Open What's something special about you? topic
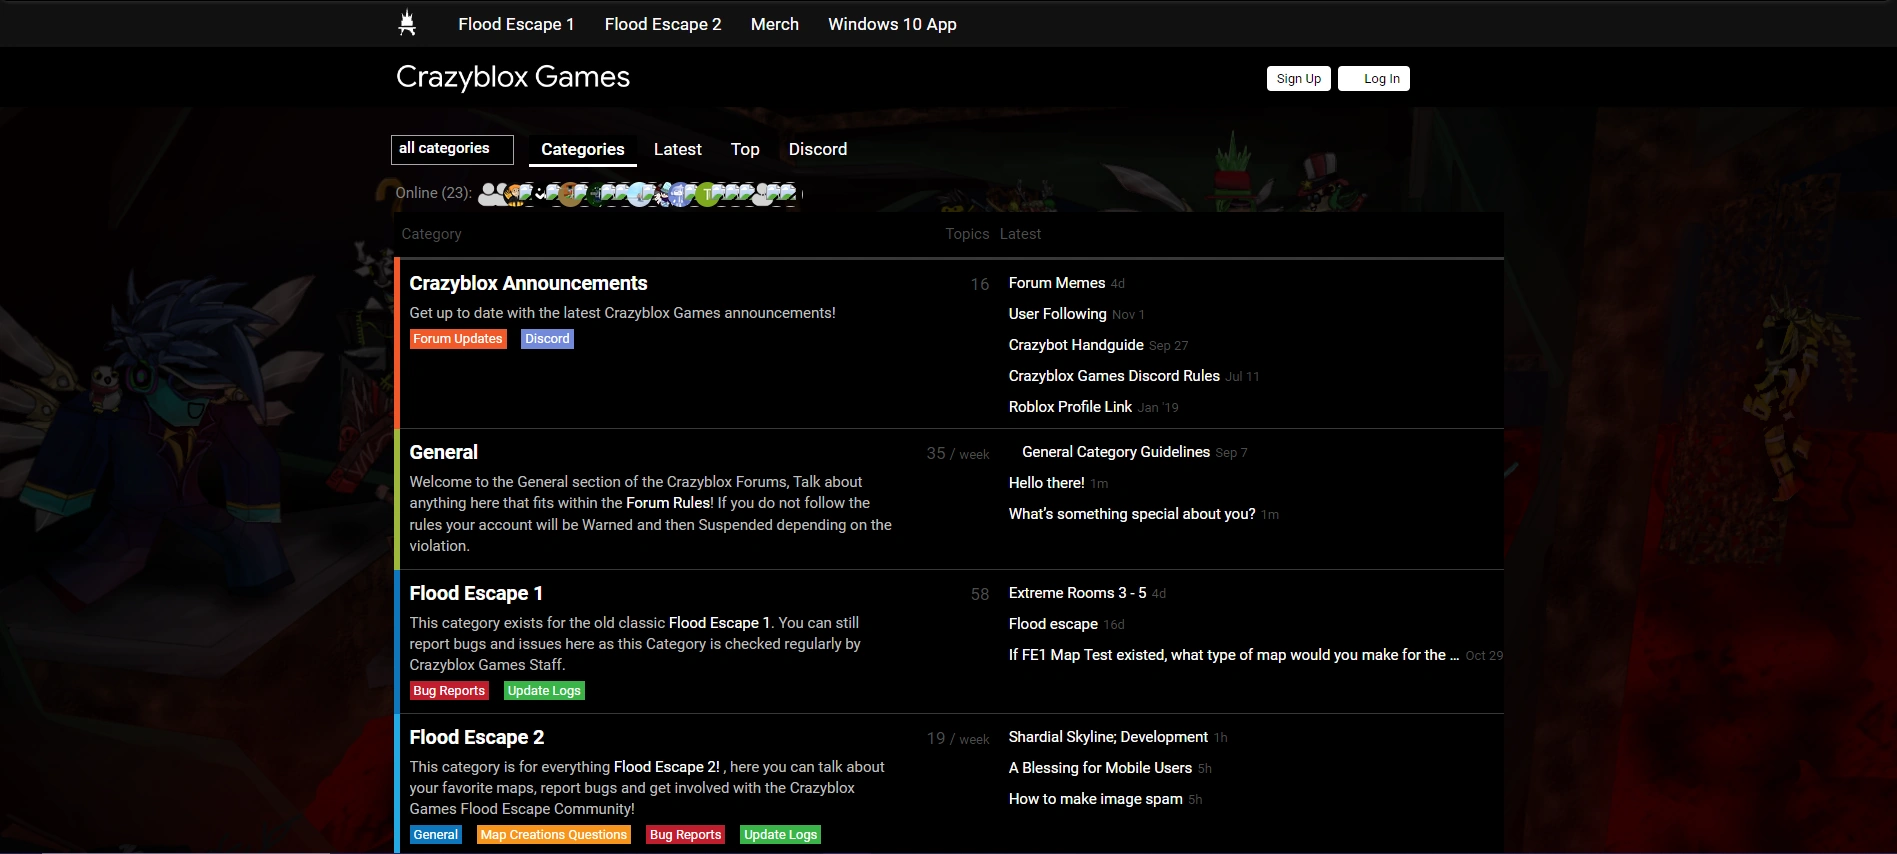 pos(1132,514)
